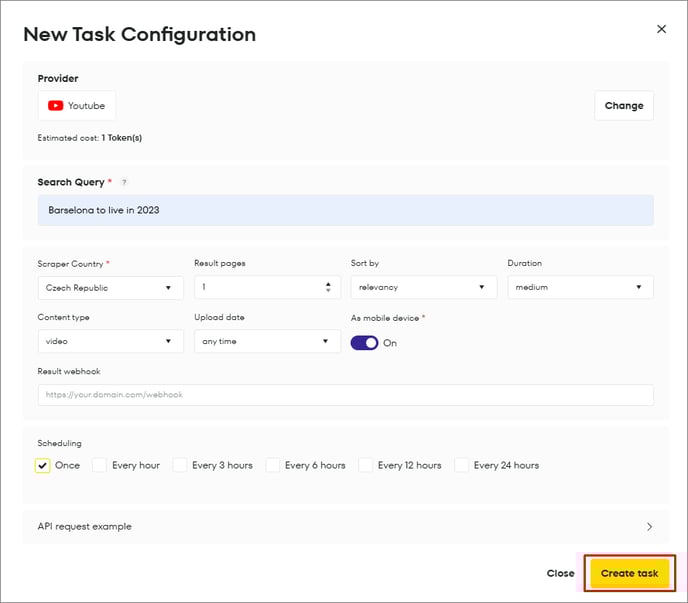The height and width of the screenshot is (603, 688).
Task: Click the Create task button
Action: pyautogui.click(x=630, y=573)
